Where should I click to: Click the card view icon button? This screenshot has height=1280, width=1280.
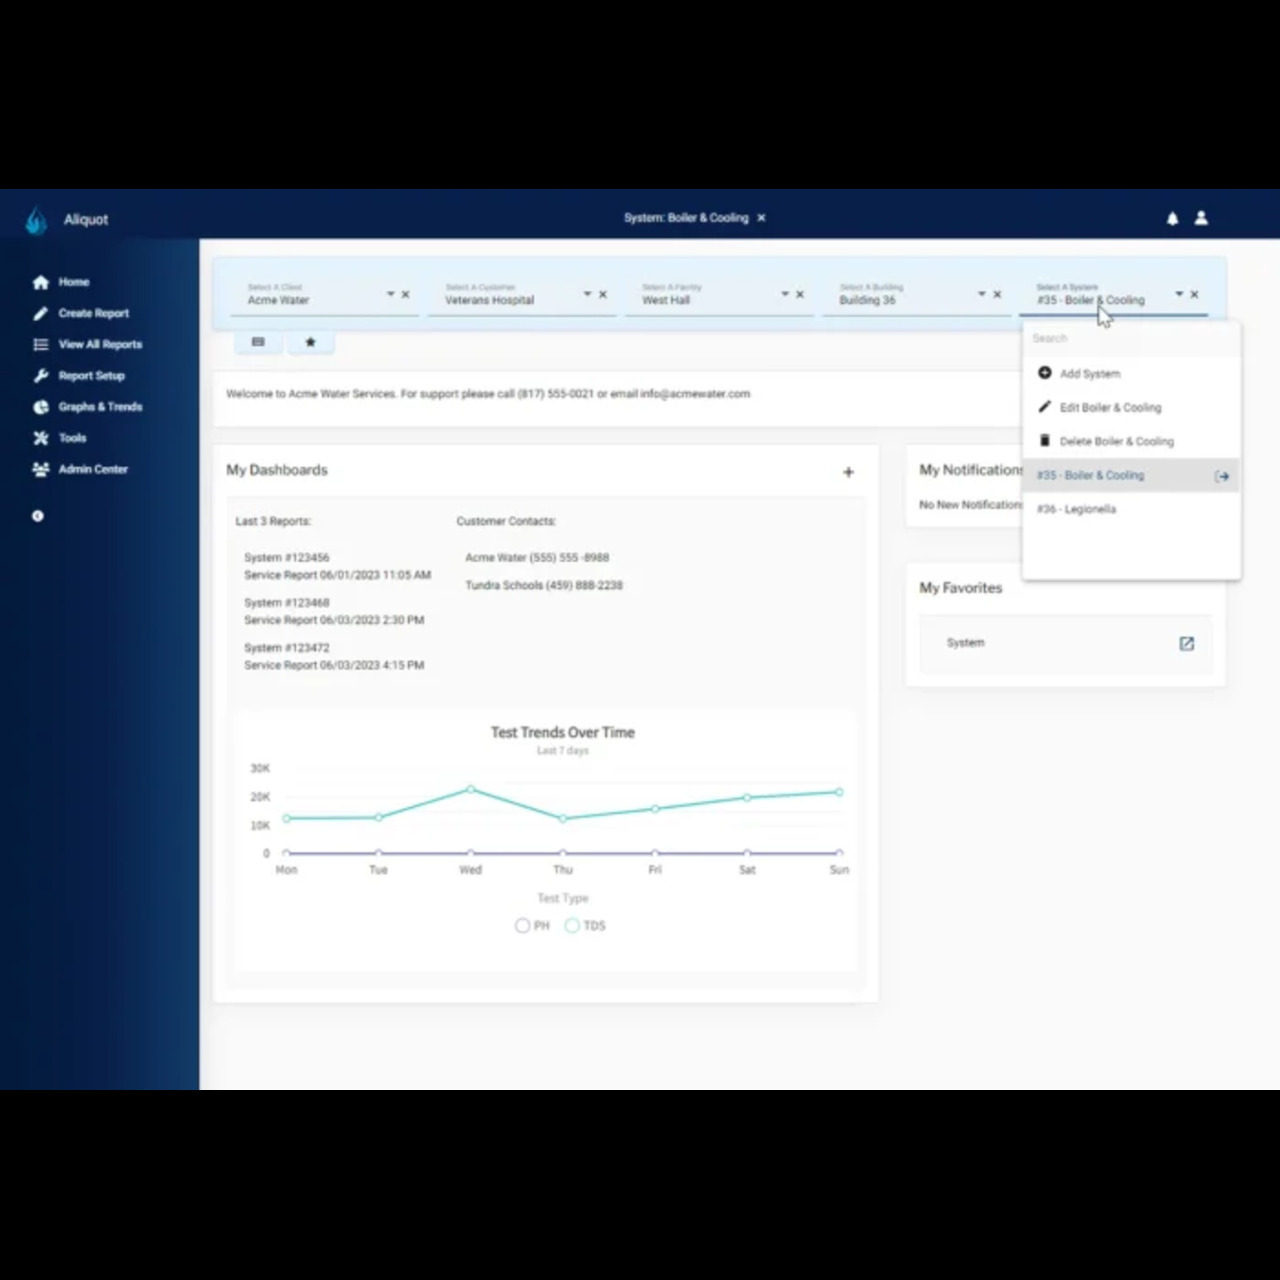point(258,342)
